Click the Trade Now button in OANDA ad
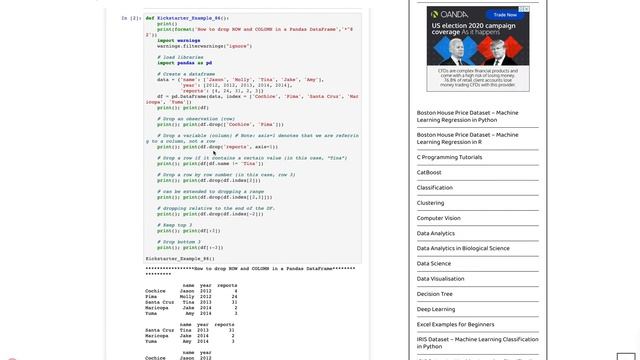This screenshot has height=360, width=640. tap(505, 15)
